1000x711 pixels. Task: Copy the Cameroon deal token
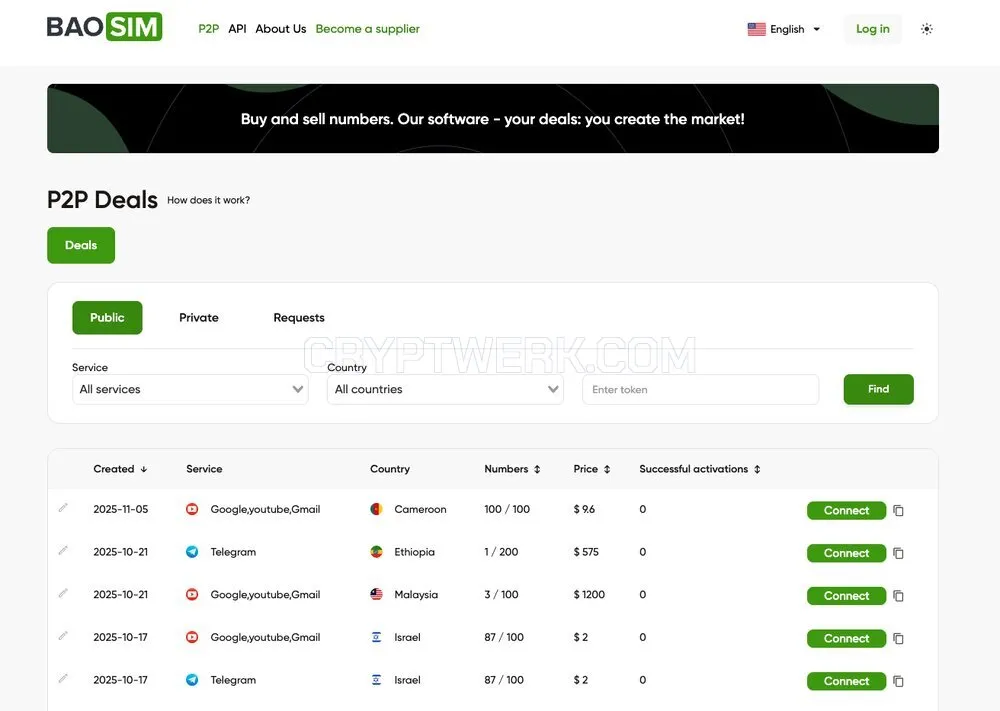point(899,511)
